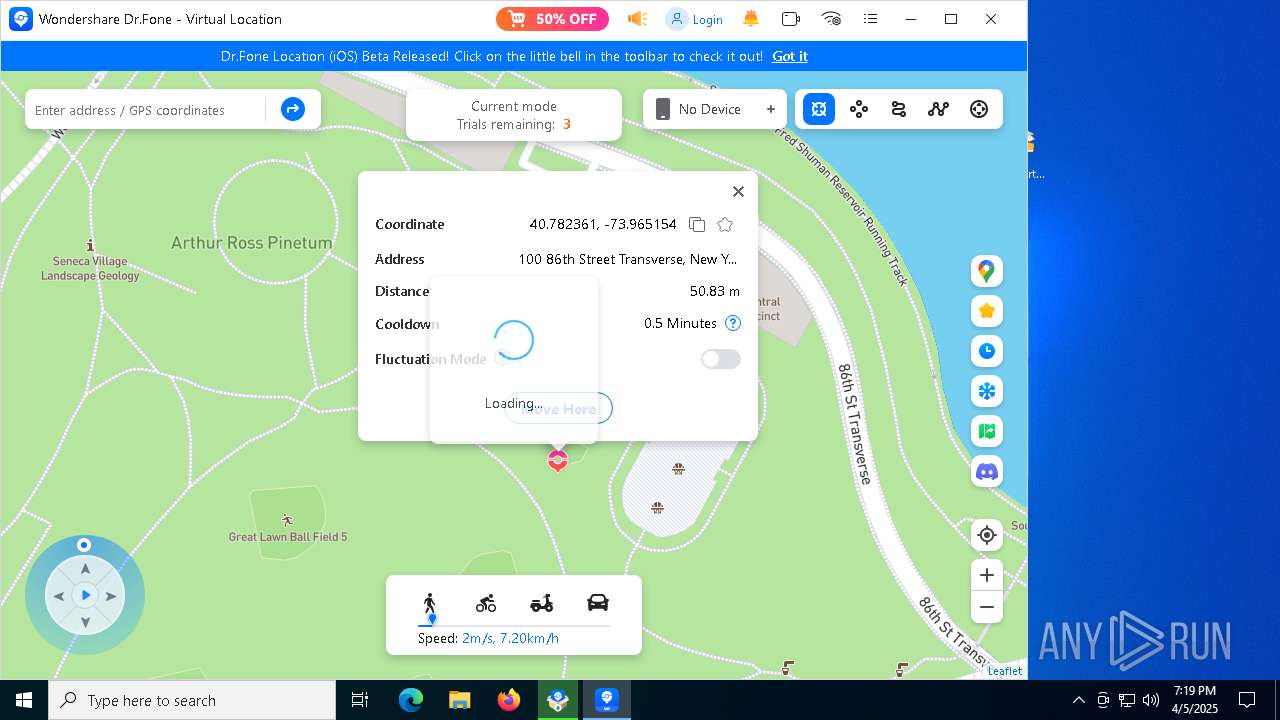Open File Explorer from taskbar
Image resolution: width=1280 pixels, height=720 pixels.
[x=459, y=700]
